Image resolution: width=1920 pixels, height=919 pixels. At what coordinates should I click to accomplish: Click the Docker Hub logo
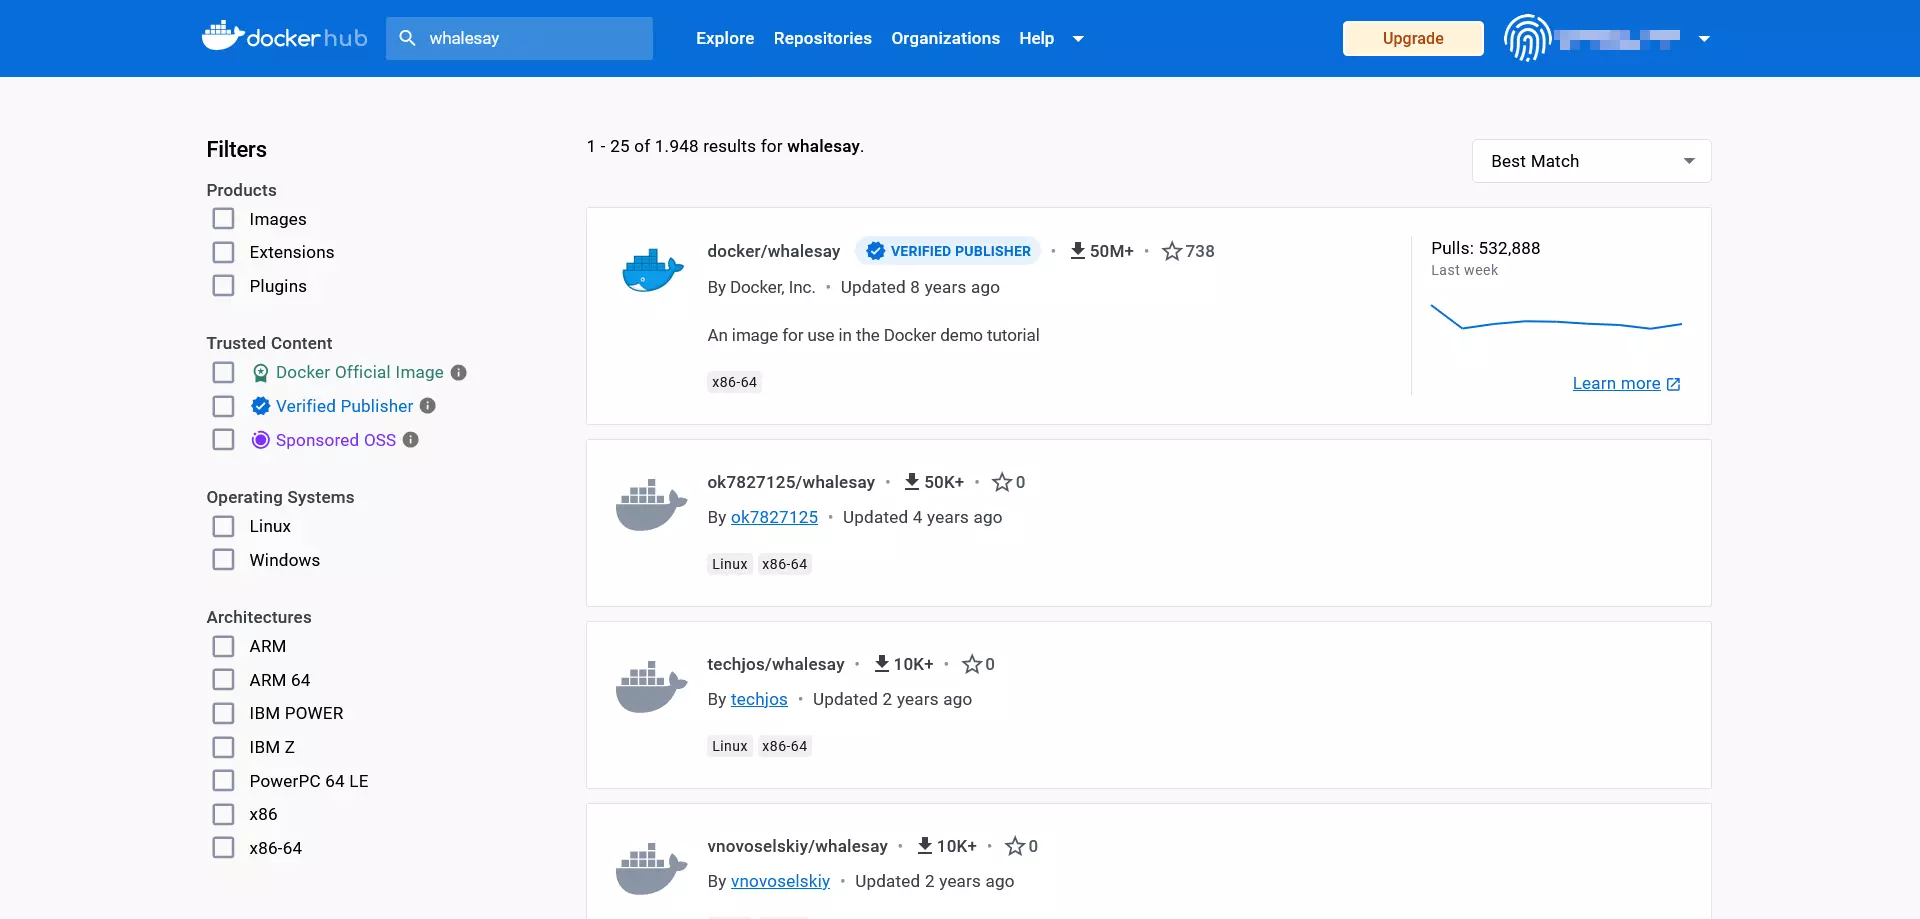point(283,38)
